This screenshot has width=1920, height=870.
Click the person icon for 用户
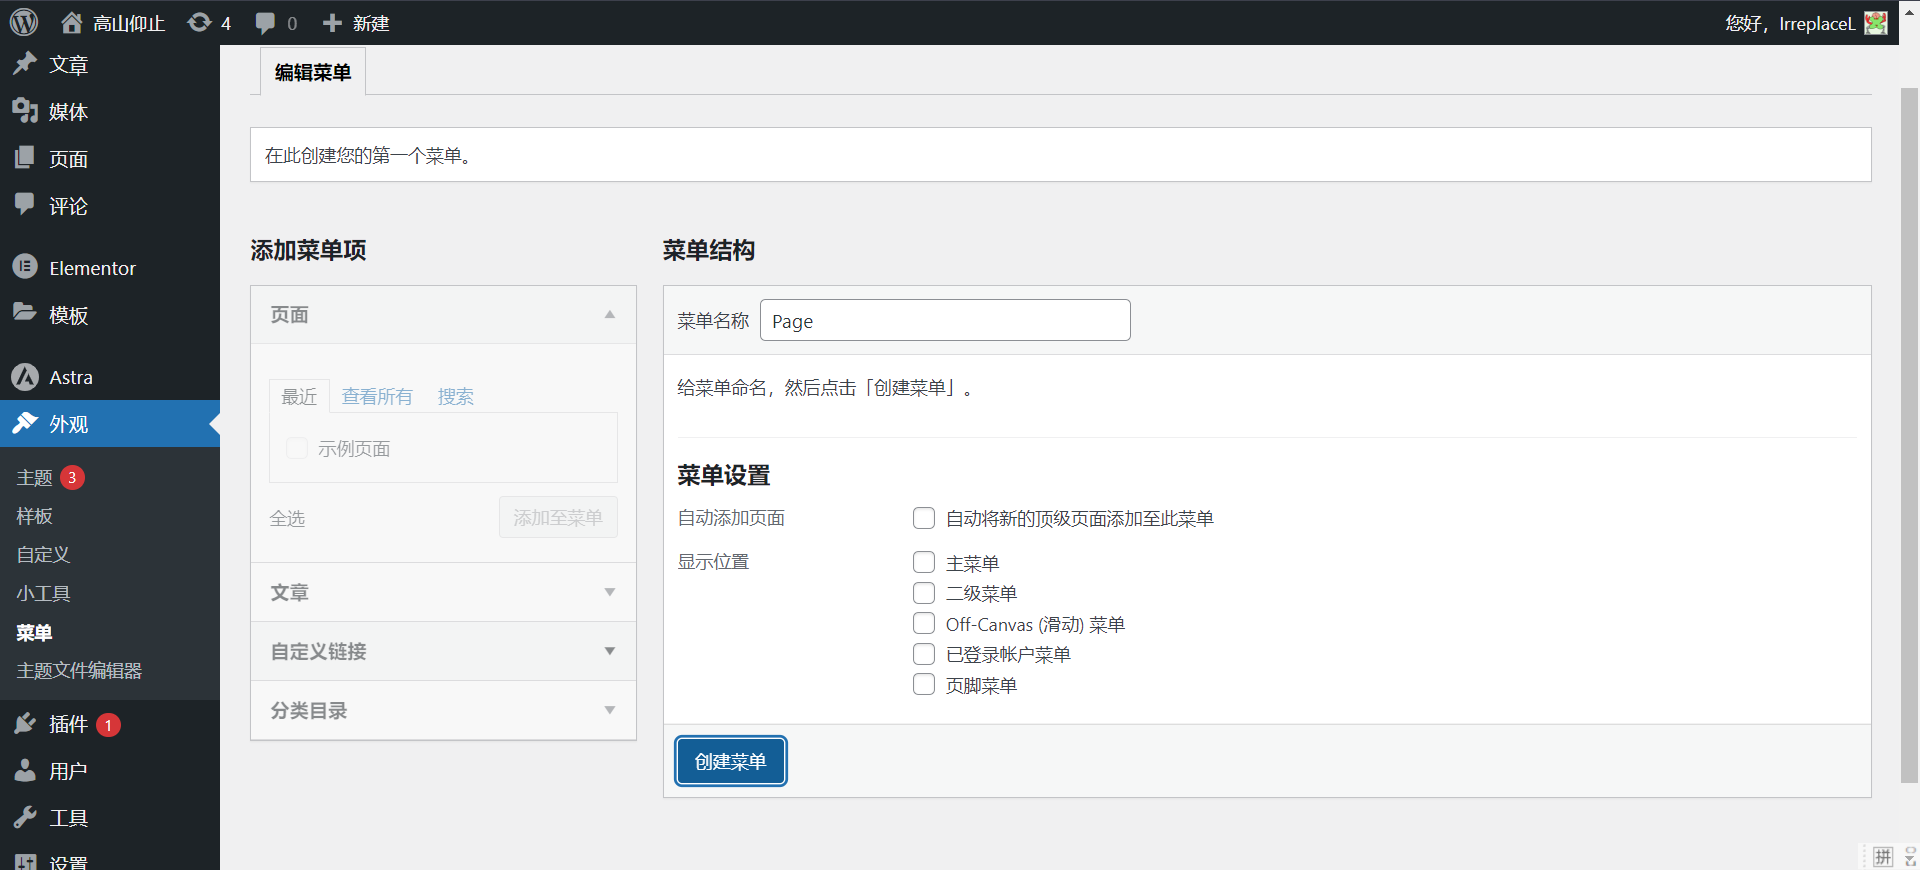tap(25, 771)
